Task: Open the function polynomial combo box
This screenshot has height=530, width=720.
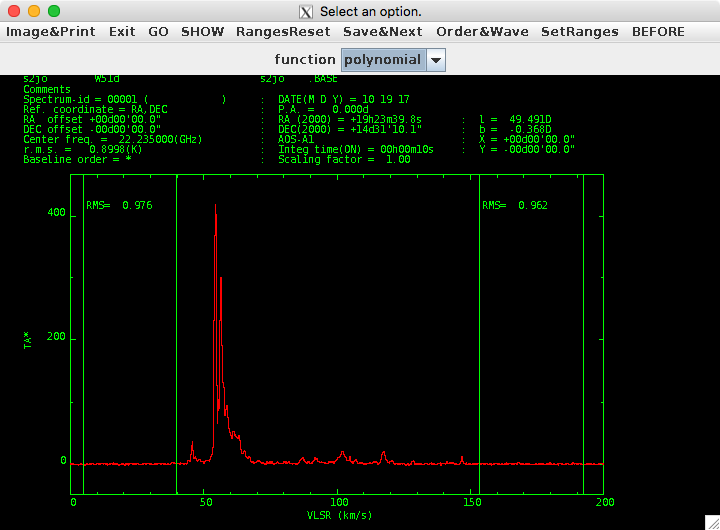Action: tap(393, 60)
